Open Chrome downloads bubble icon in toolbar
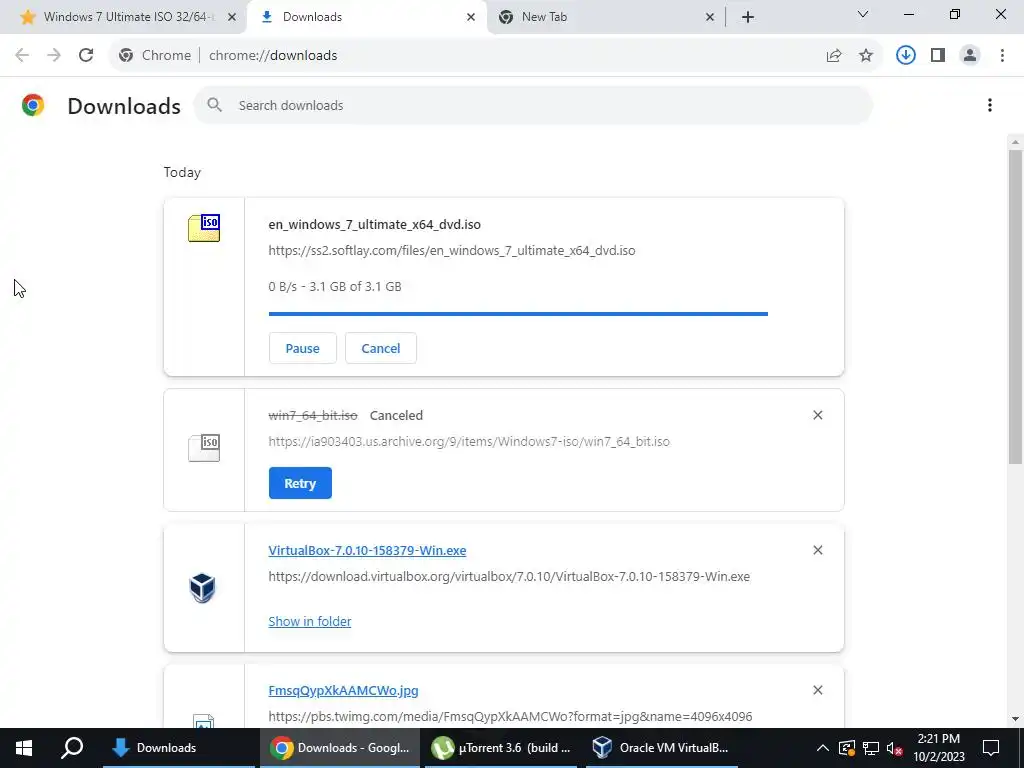1024x768 pixels. click(x=905, y=55)
